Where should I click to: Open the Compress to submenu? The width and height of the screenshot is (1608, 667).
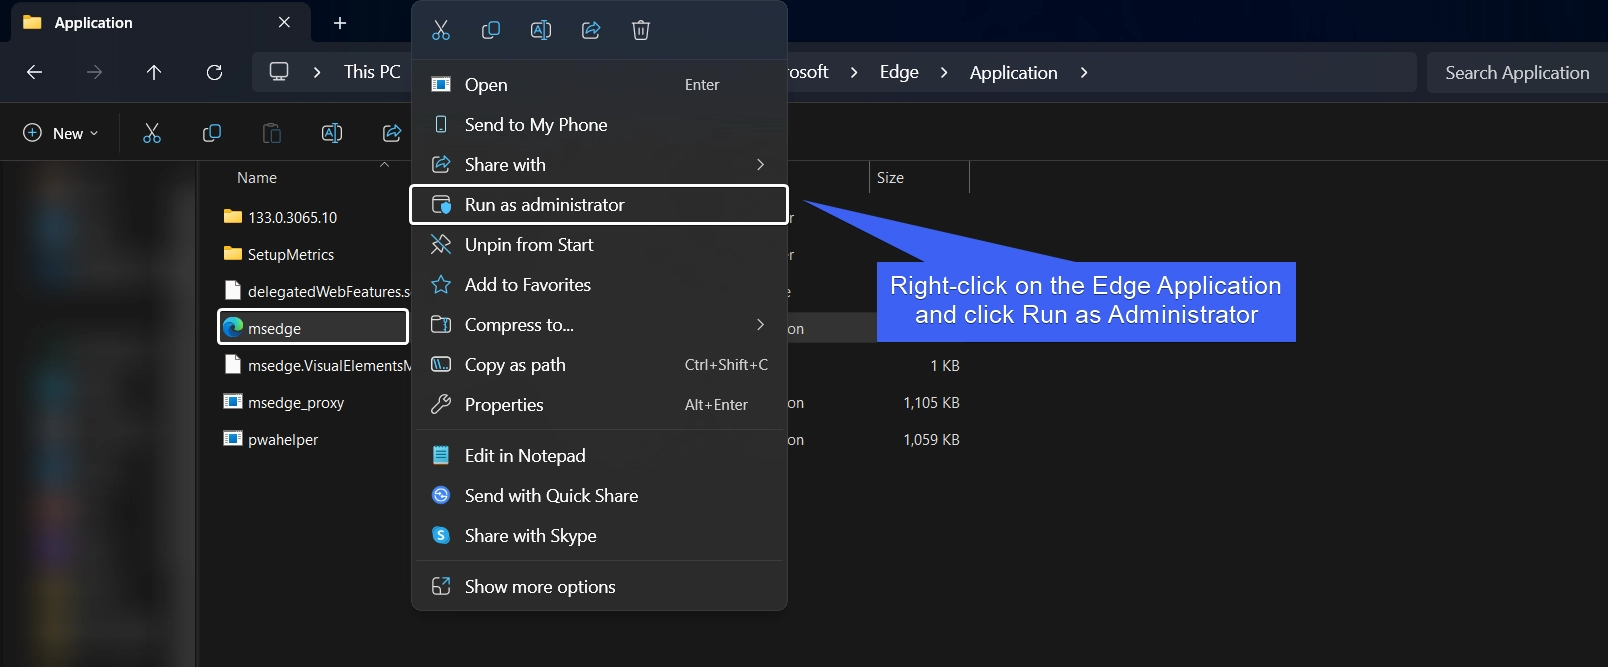tap(599, 325)
